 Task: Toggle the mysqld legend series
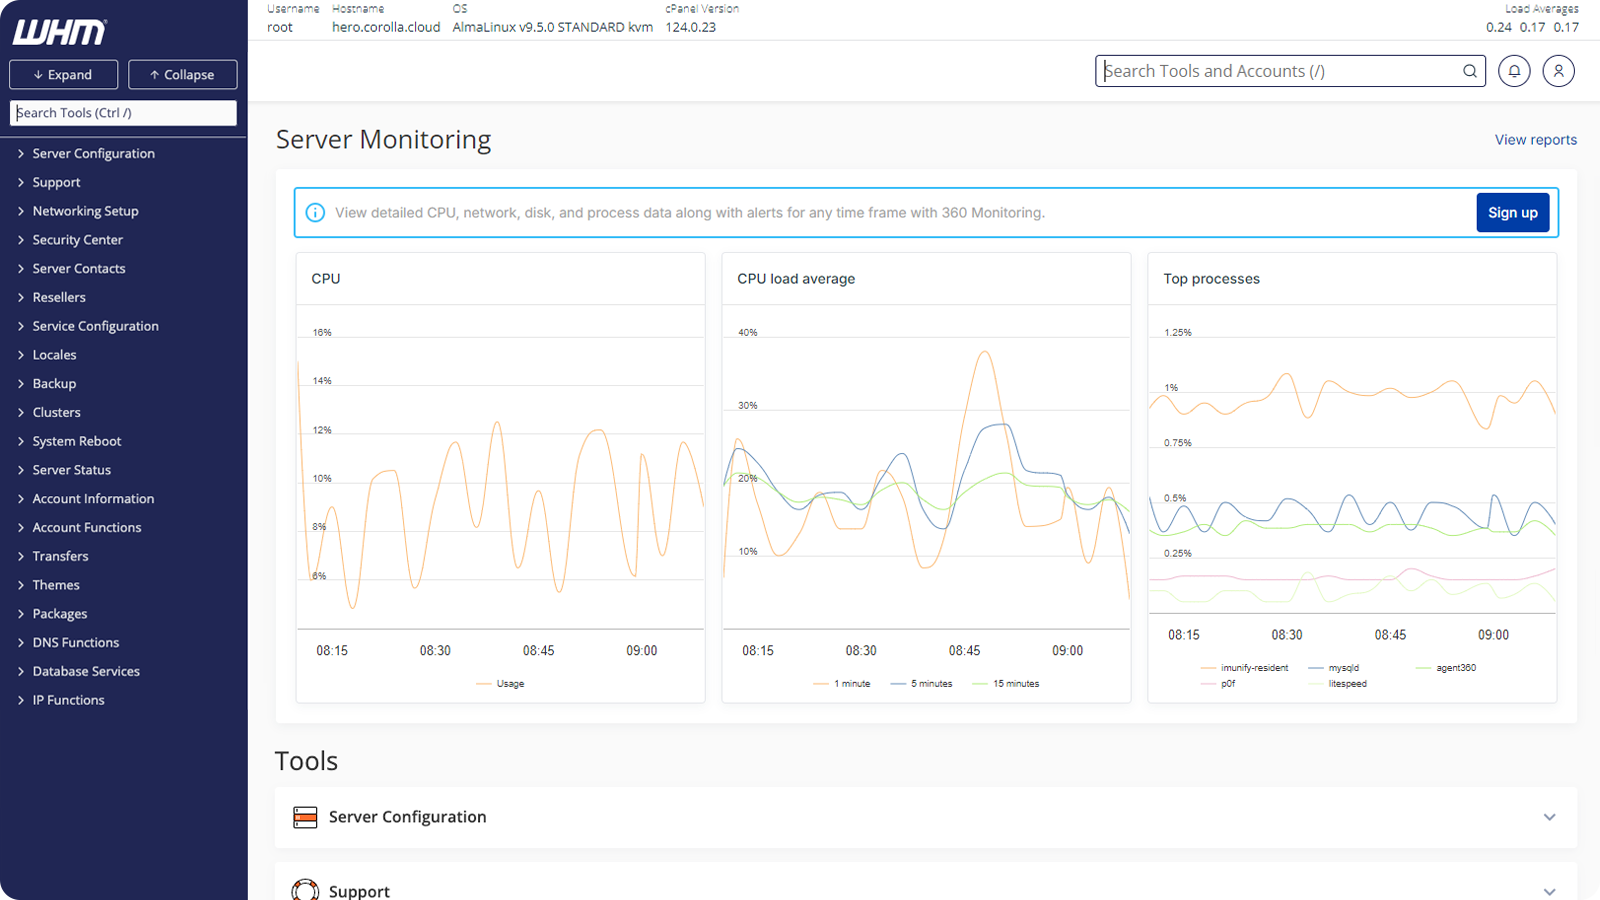(x=1342, y=668)
